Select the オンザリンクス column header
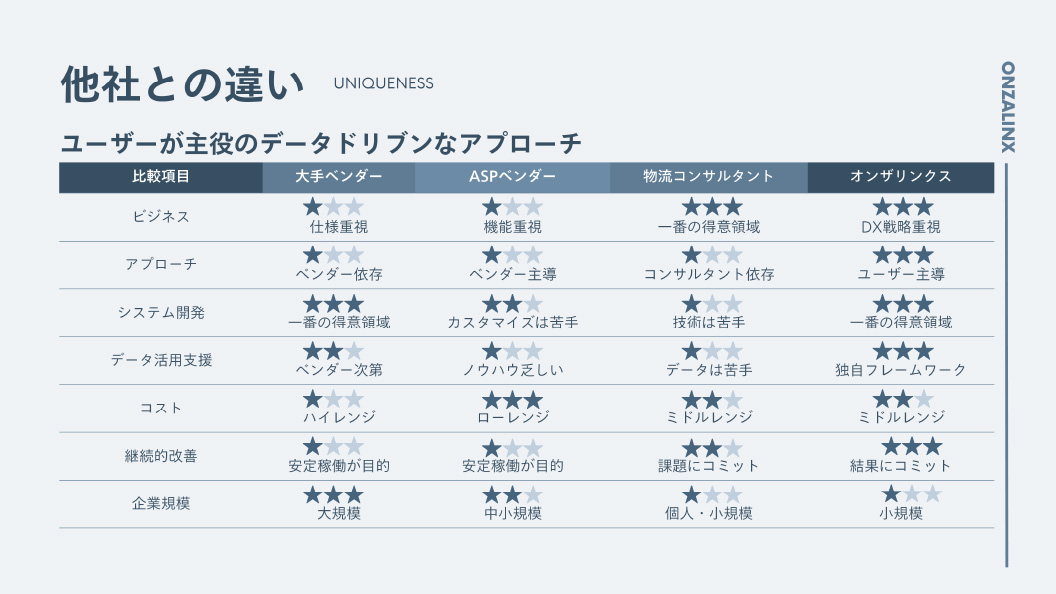Screen dimensions: 1056x594 click(x=901, y=177)
